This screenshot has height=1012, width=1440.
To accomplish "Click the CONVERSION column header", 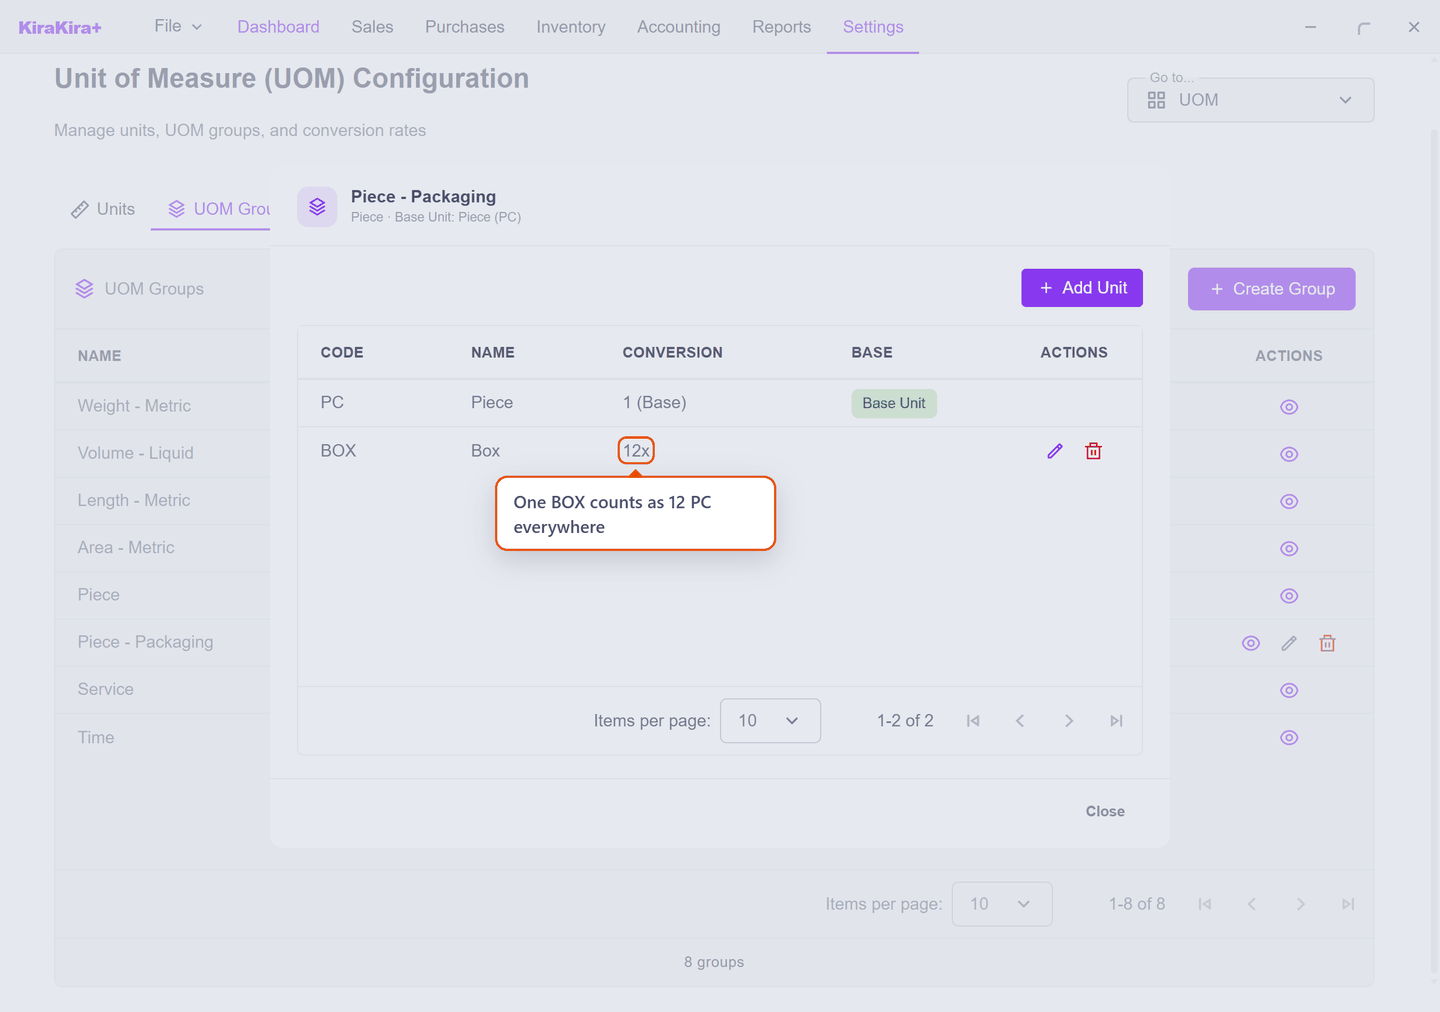I will (x=672, y=353).
